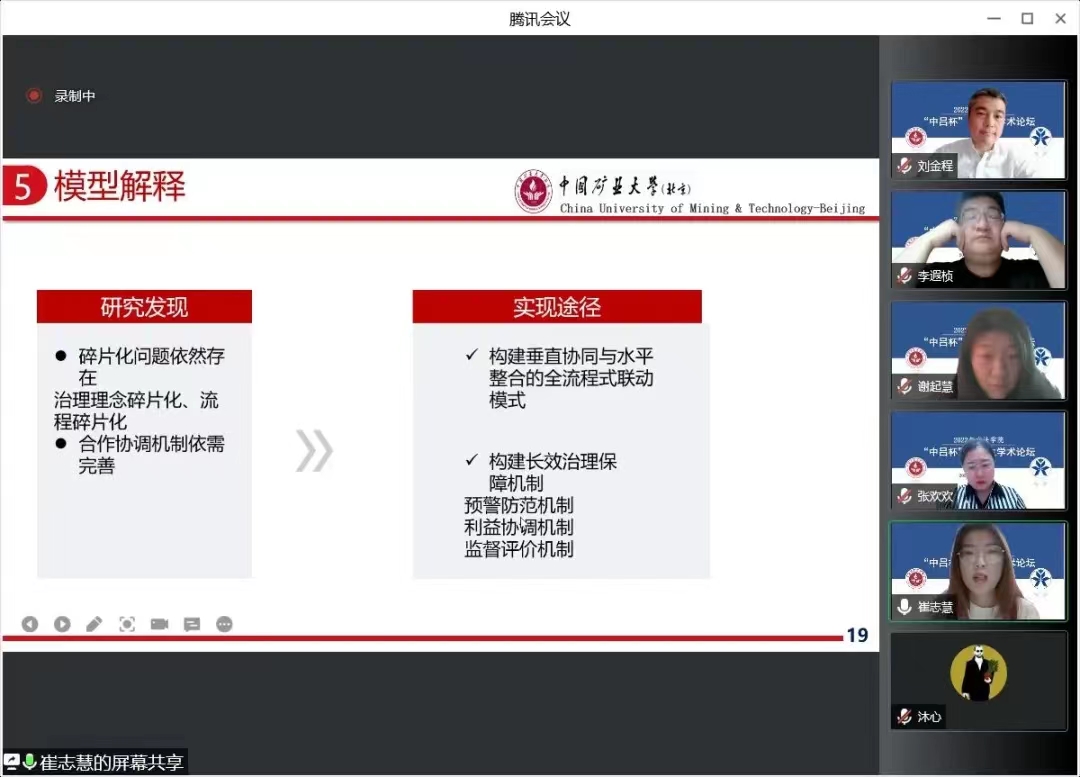Open the more options ellipsis icon
Viewport: 1080px width, 777px height.
pos(224,624)
